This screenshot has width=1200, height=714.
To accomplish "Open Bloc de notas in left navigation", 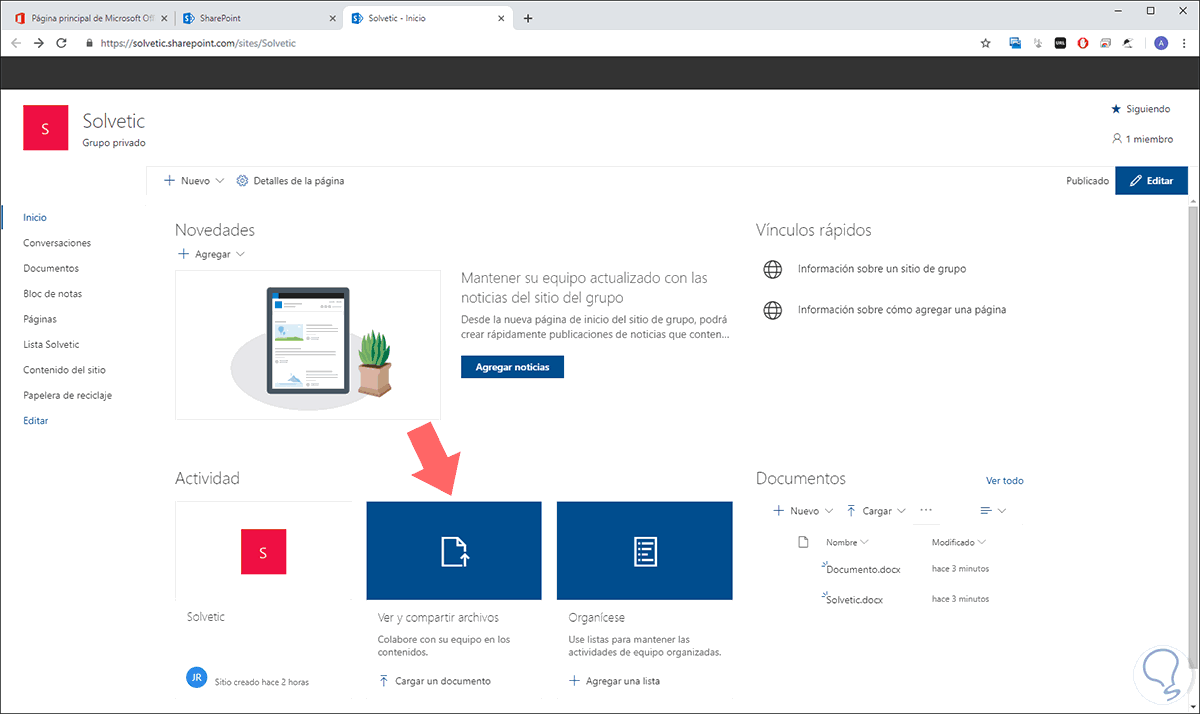I will click(53, 294).
